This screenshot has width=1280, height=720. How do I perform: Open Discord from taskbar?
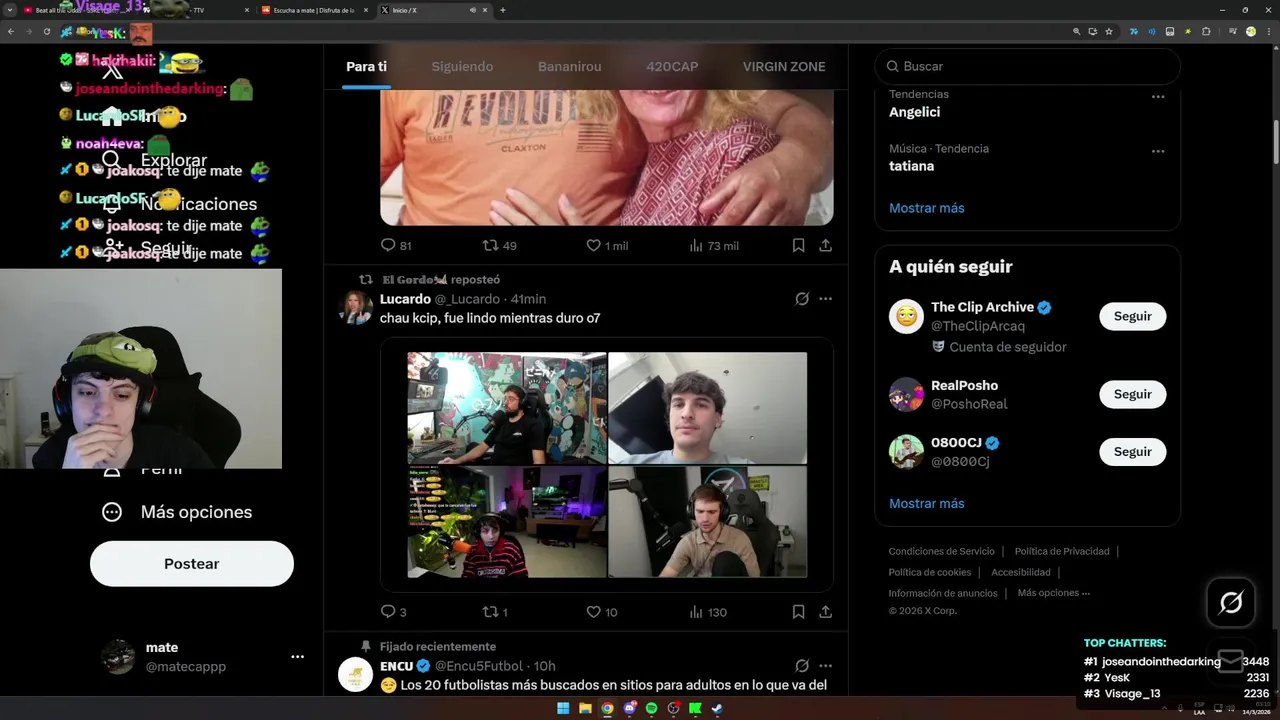point(629,709)
